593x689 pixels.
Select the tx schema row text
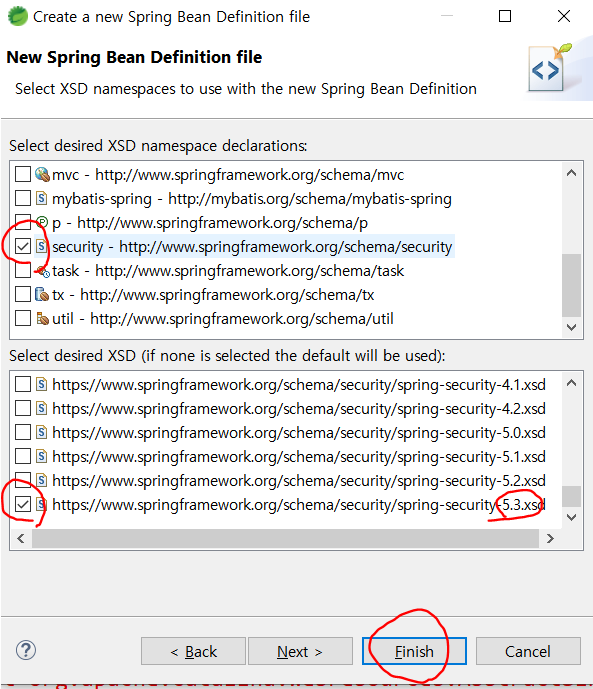click(213, 294)
